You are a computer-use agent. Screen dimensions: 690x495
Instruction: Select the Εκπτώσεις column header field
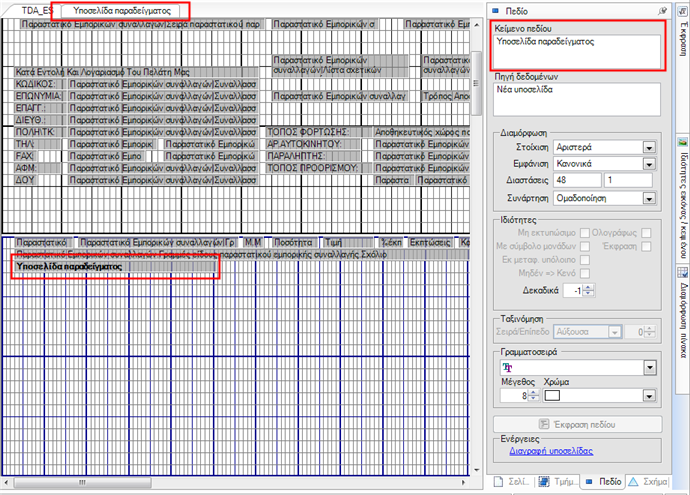coord(430,242)
